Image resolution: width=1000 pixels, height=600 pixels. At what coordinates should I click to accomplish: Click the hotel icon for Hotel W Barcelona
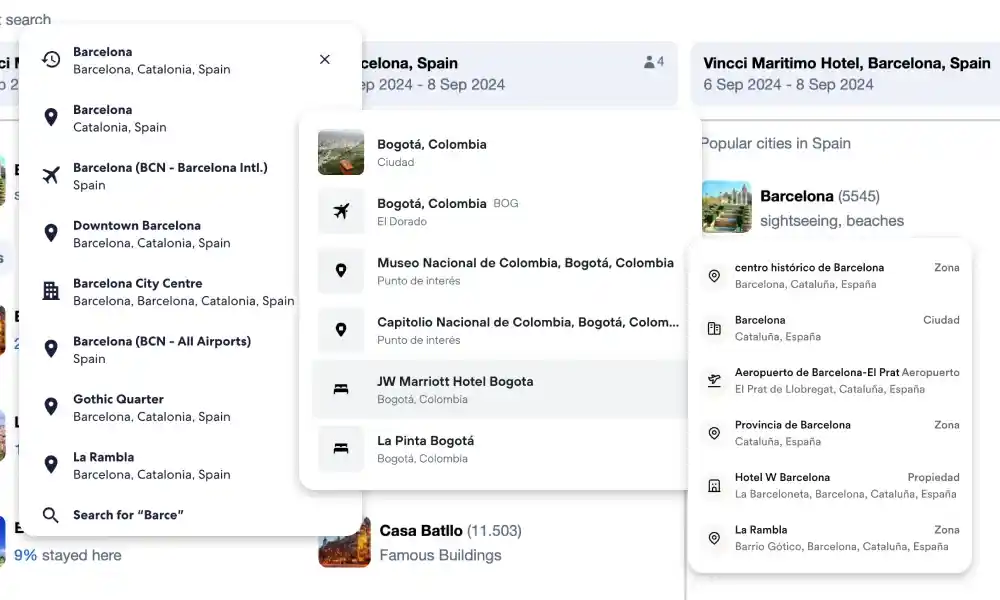[x=714, y=485]
